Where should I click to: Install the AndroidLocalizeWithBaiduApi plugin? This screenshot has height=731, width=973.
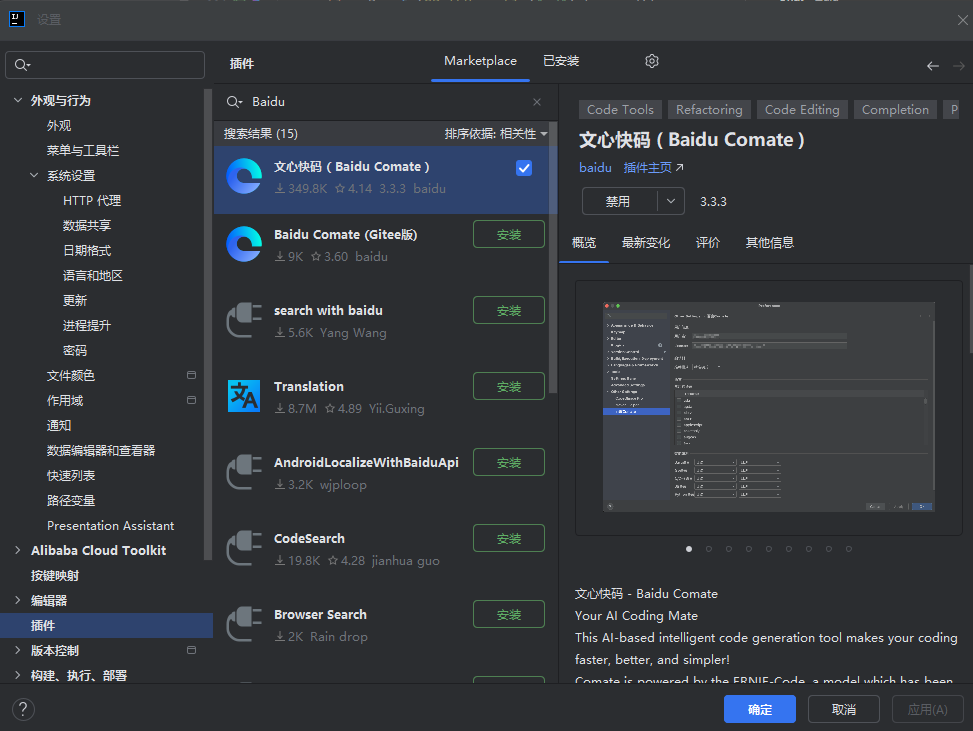pos(509,462)
